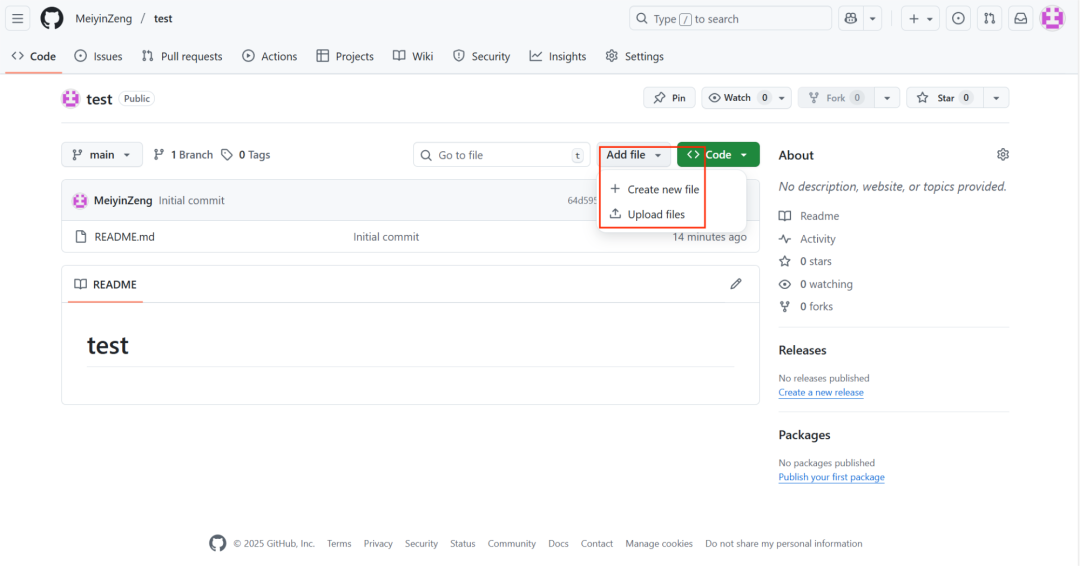Open the Wiki tab

pos(413,56)
